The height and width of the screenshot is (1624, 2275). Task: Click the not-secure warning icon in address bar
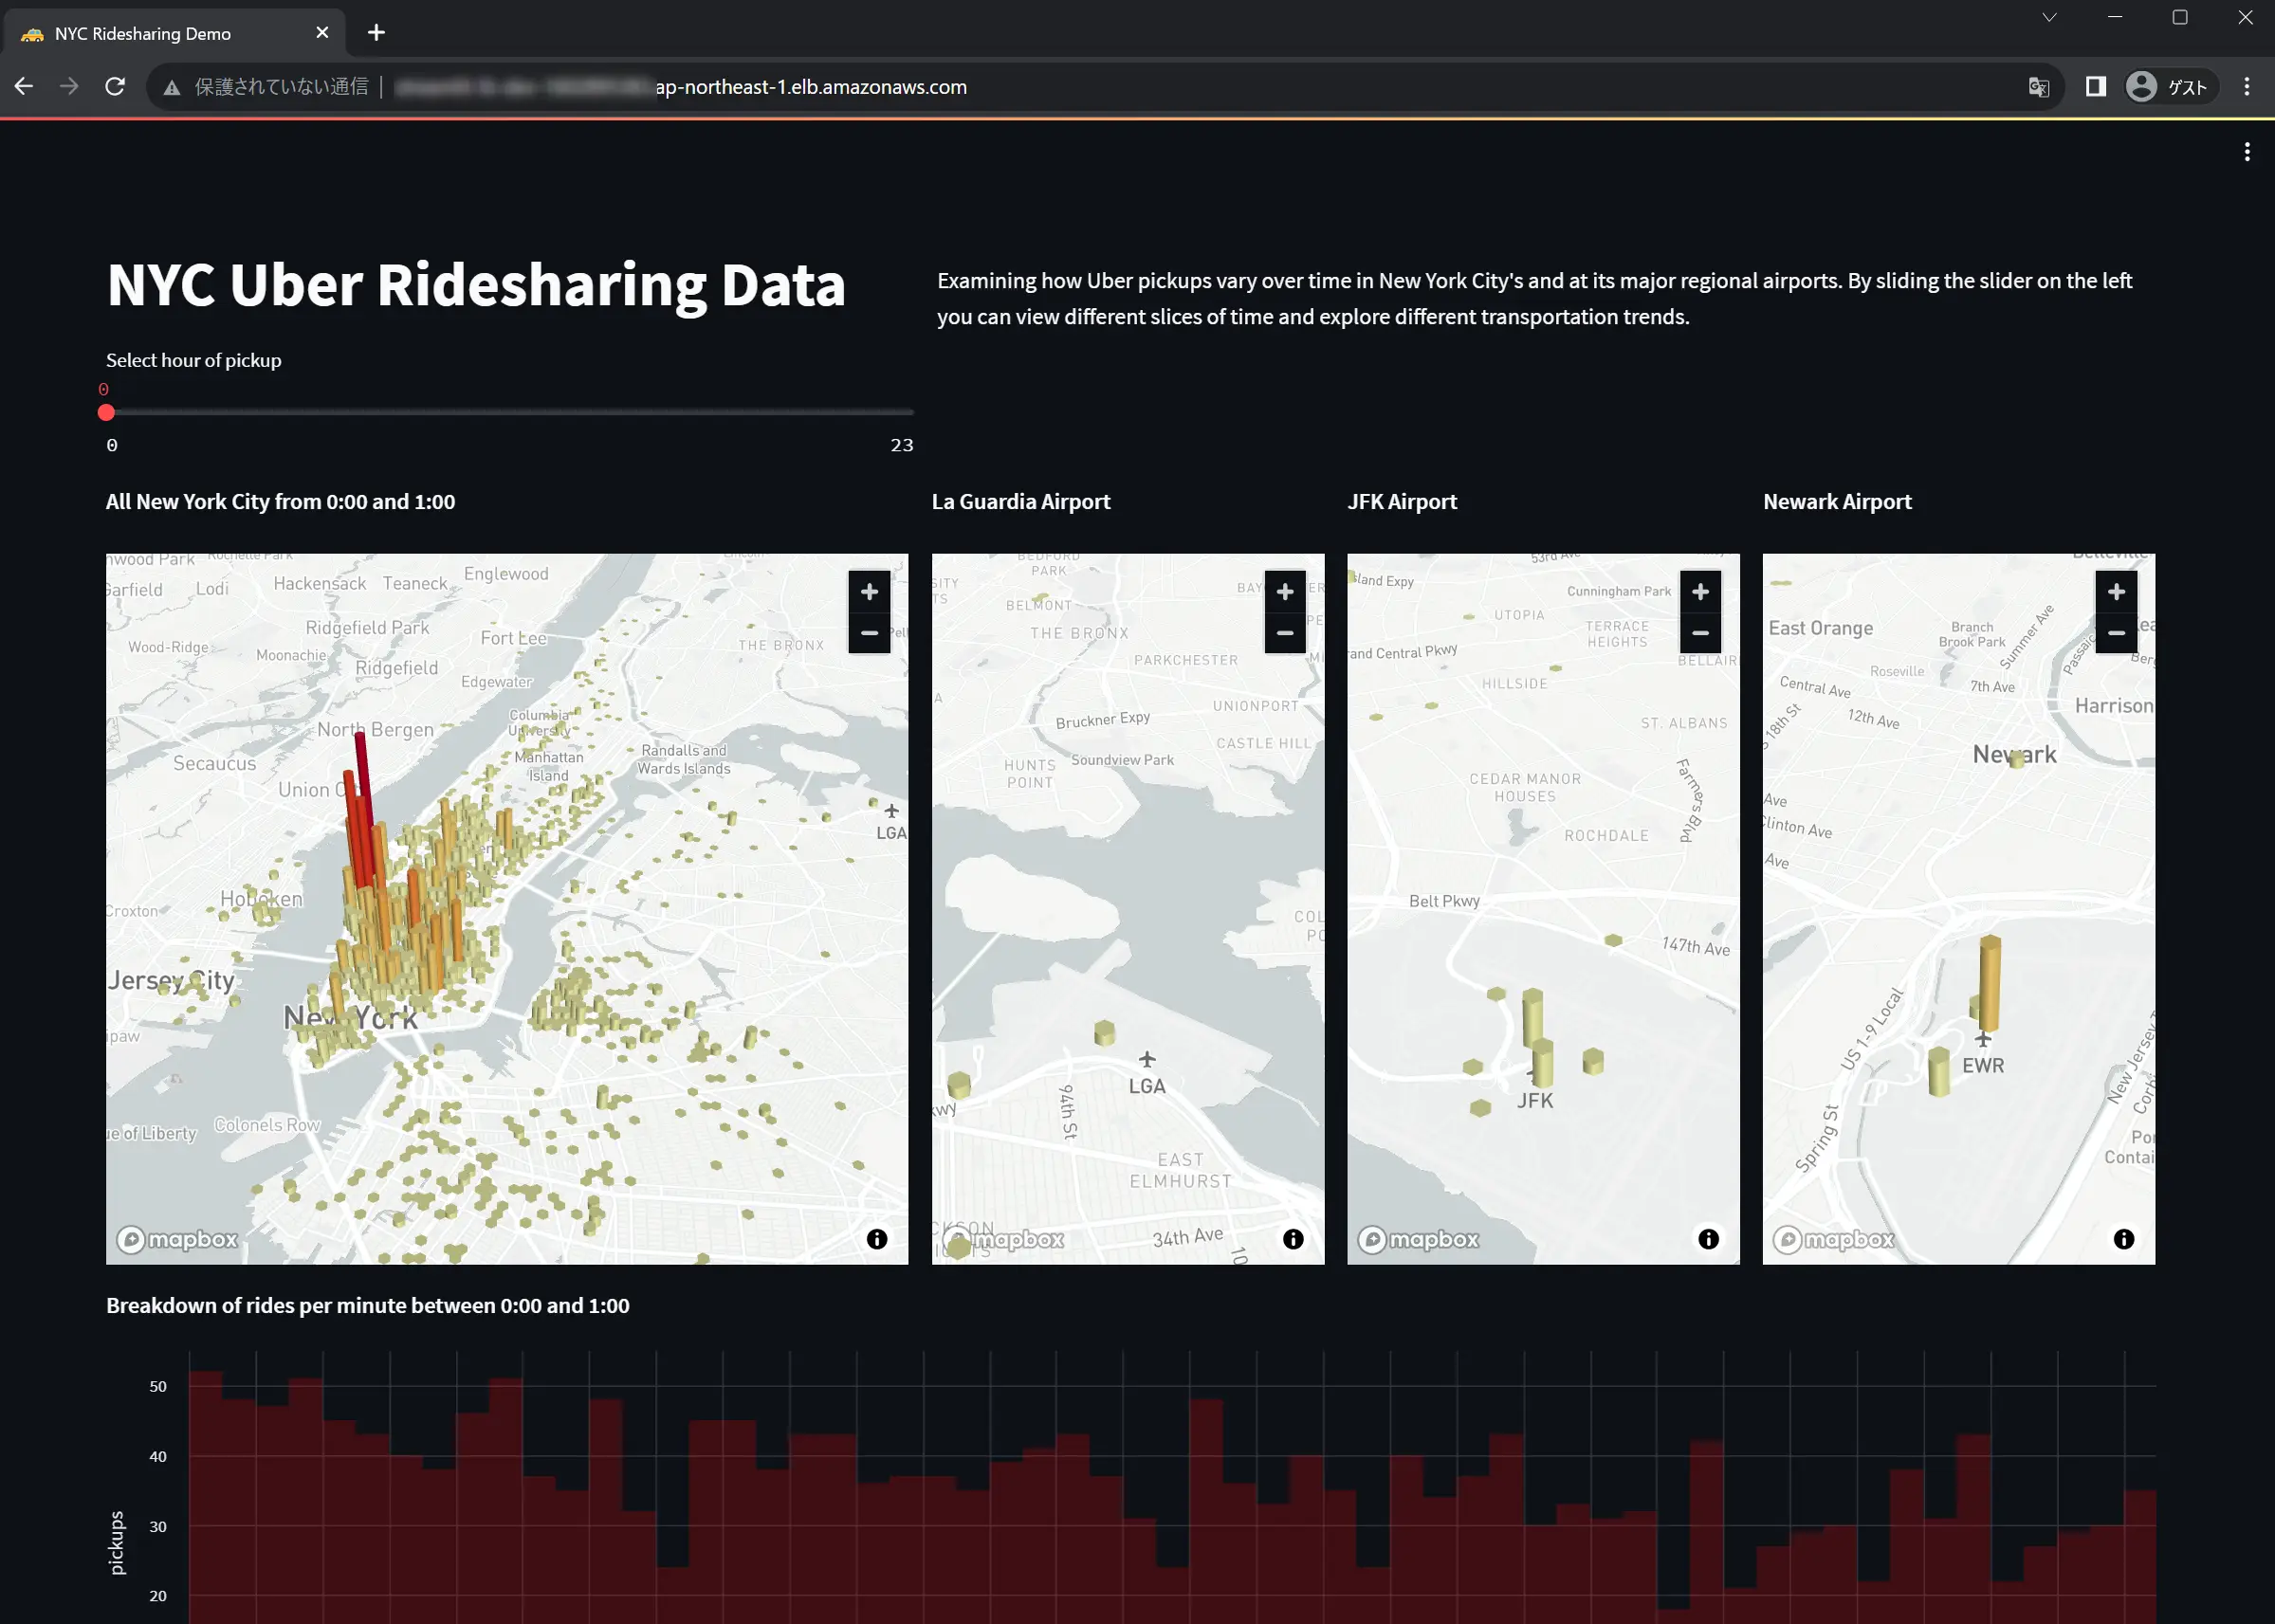tap(172, 88)
